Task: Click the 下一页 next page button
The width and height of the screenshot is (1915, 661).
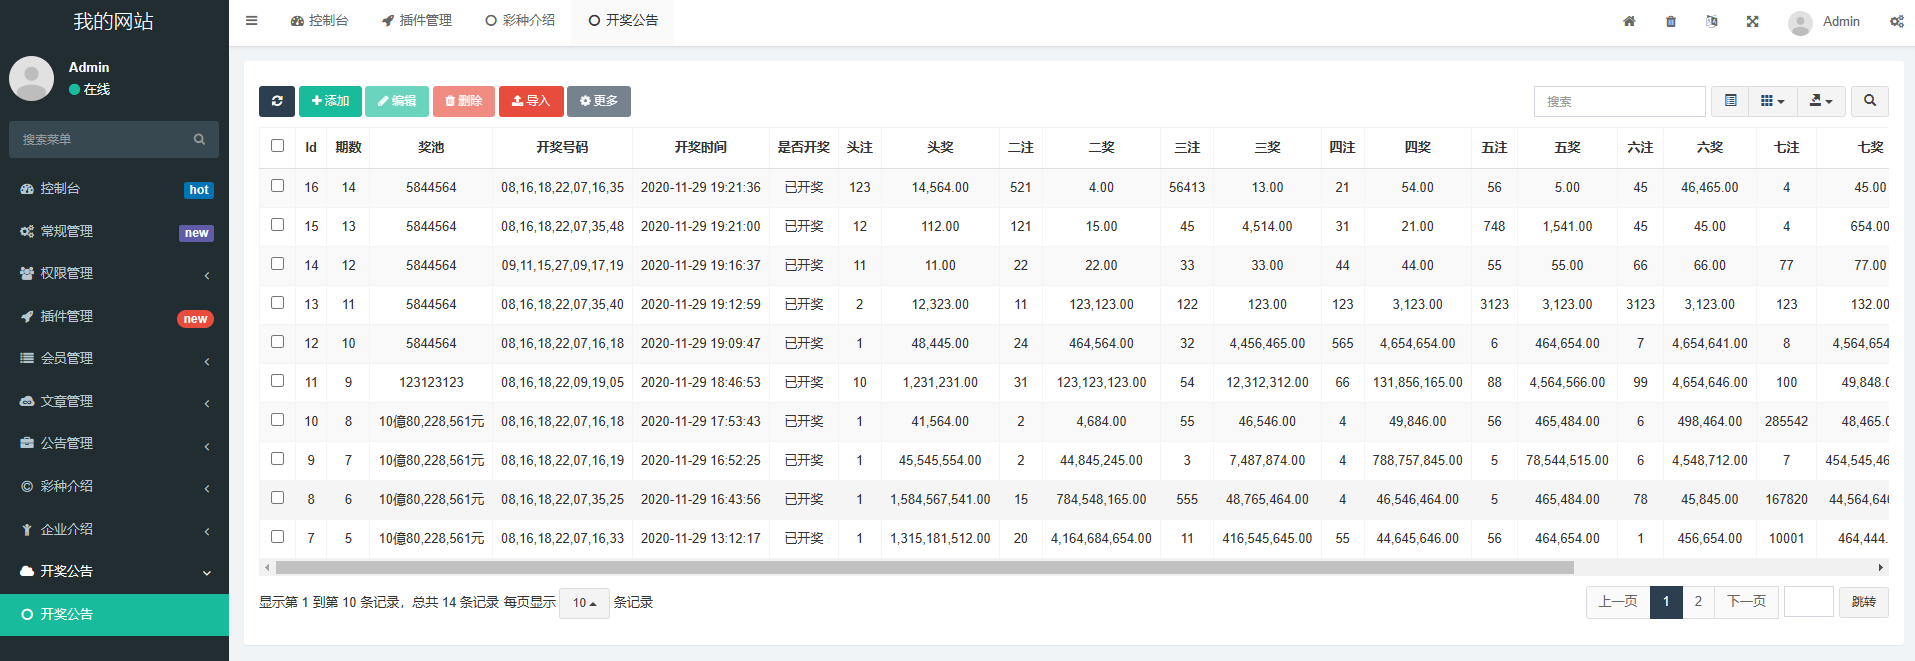Action: click(x=1746, y=602)
